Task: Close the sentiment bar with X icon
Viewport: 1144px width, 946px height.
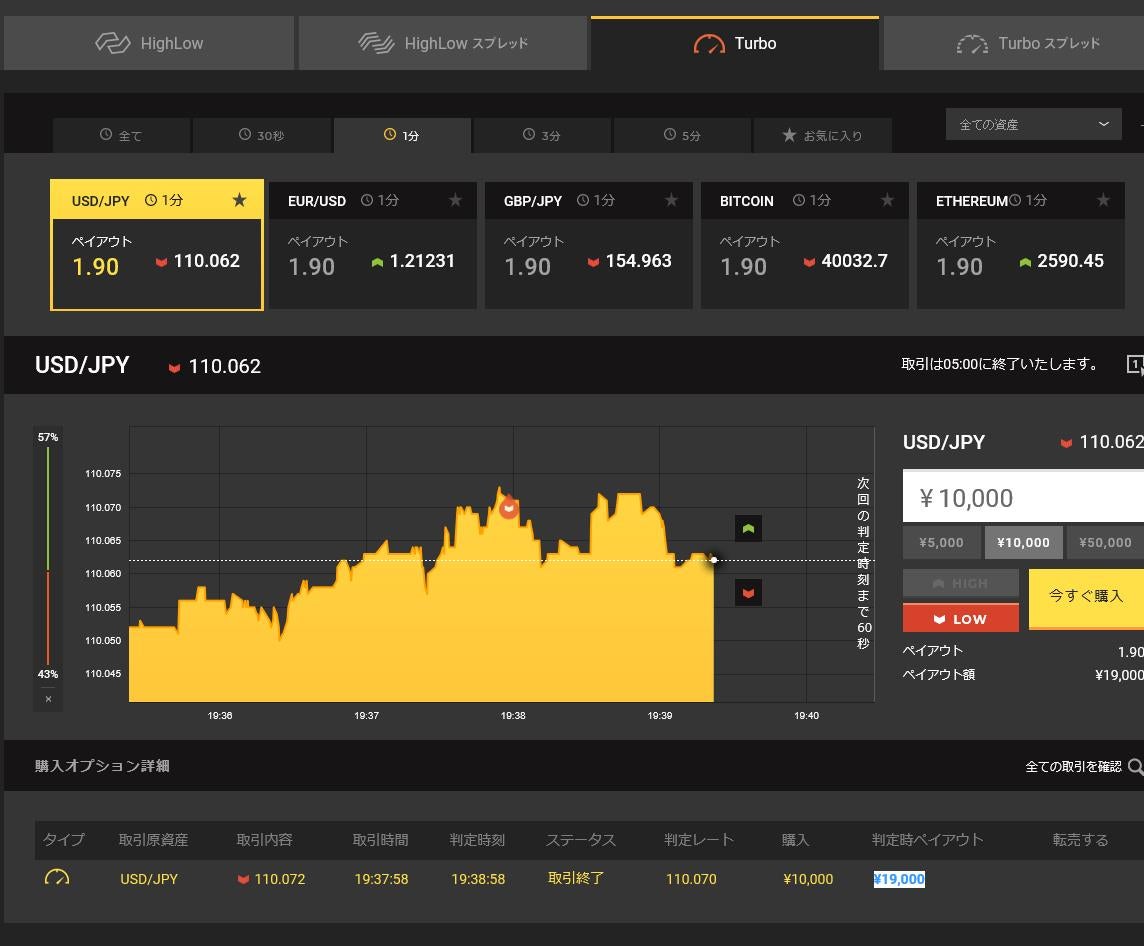Action: point(48,699)
